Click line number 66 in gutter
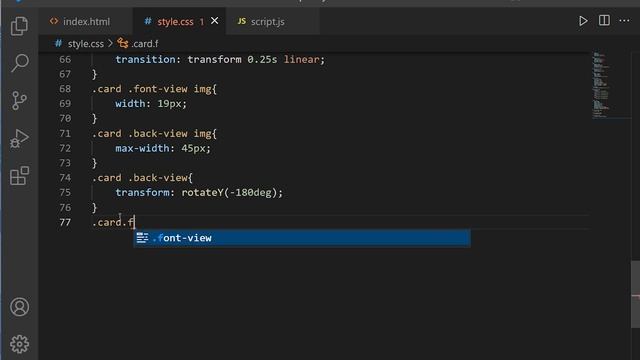 (65, 60)
